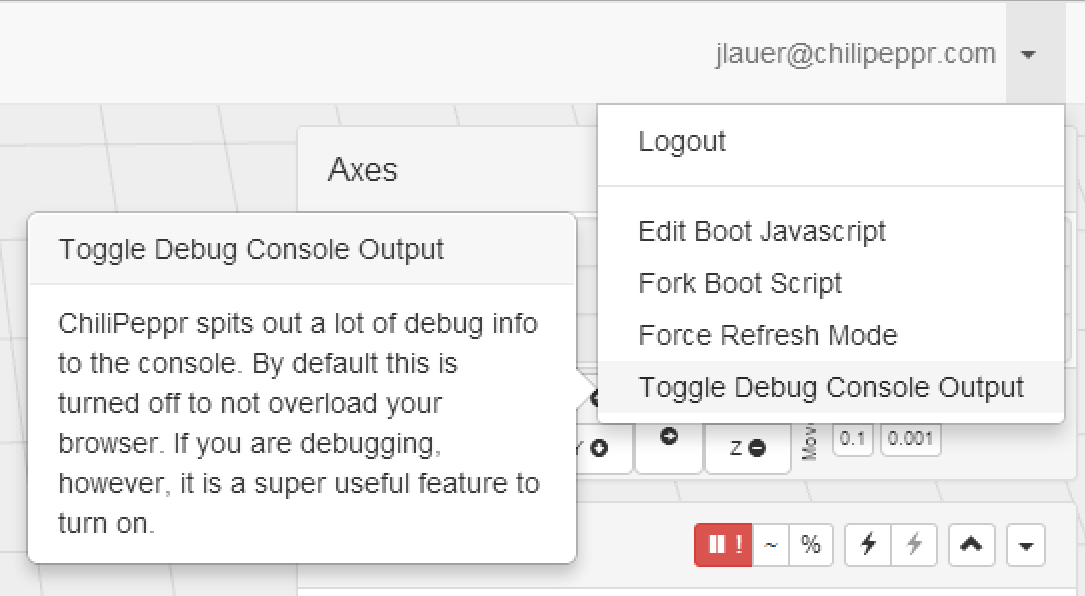Select Logout from the user menu

pos(682,142)
